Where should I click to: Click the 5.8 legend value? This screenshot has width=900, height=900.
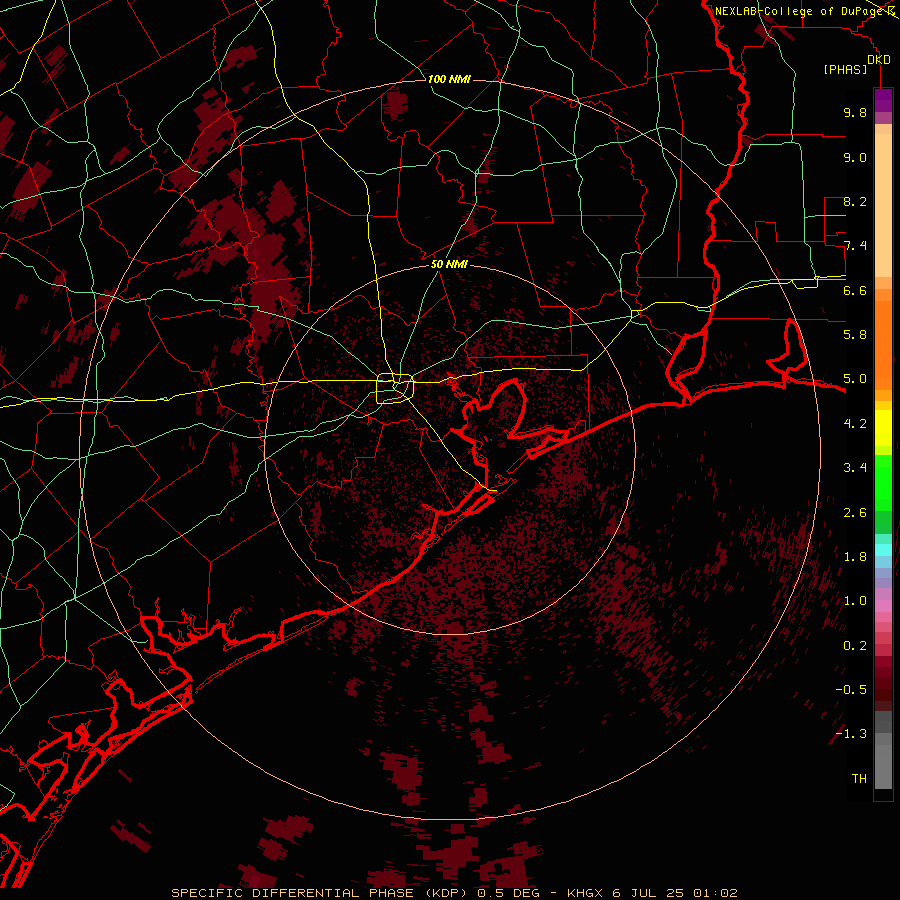(855, 335)
